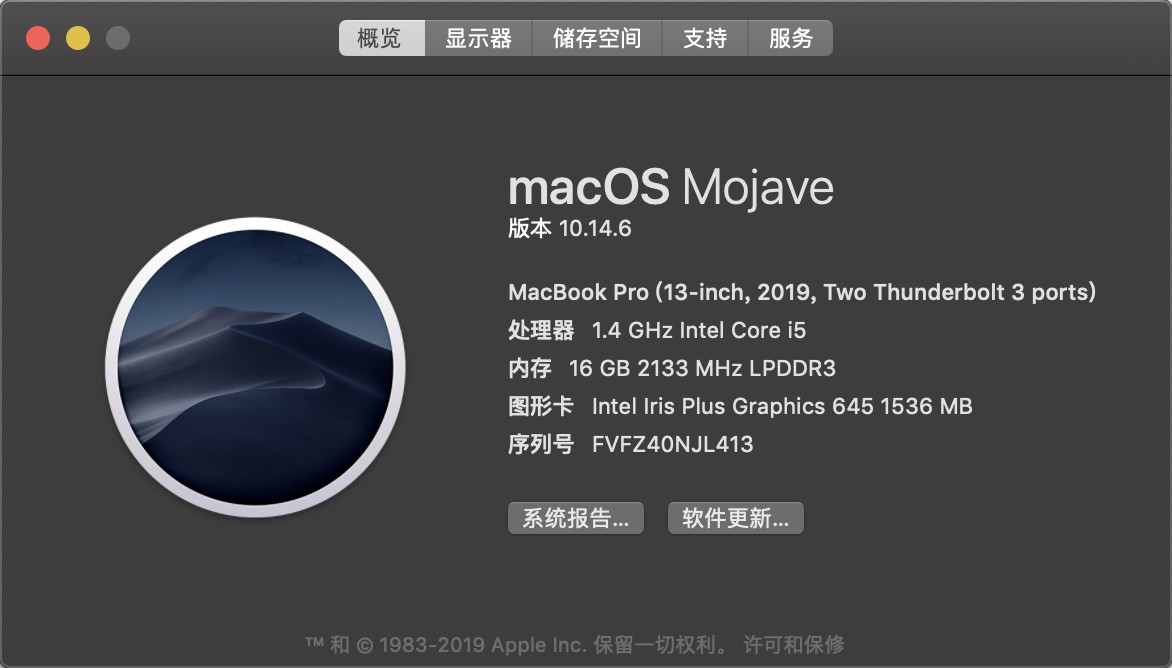1172x668 pixels.
Task: Close the About This Mac window
Action: pyautogui.click(x=38, y=38)
